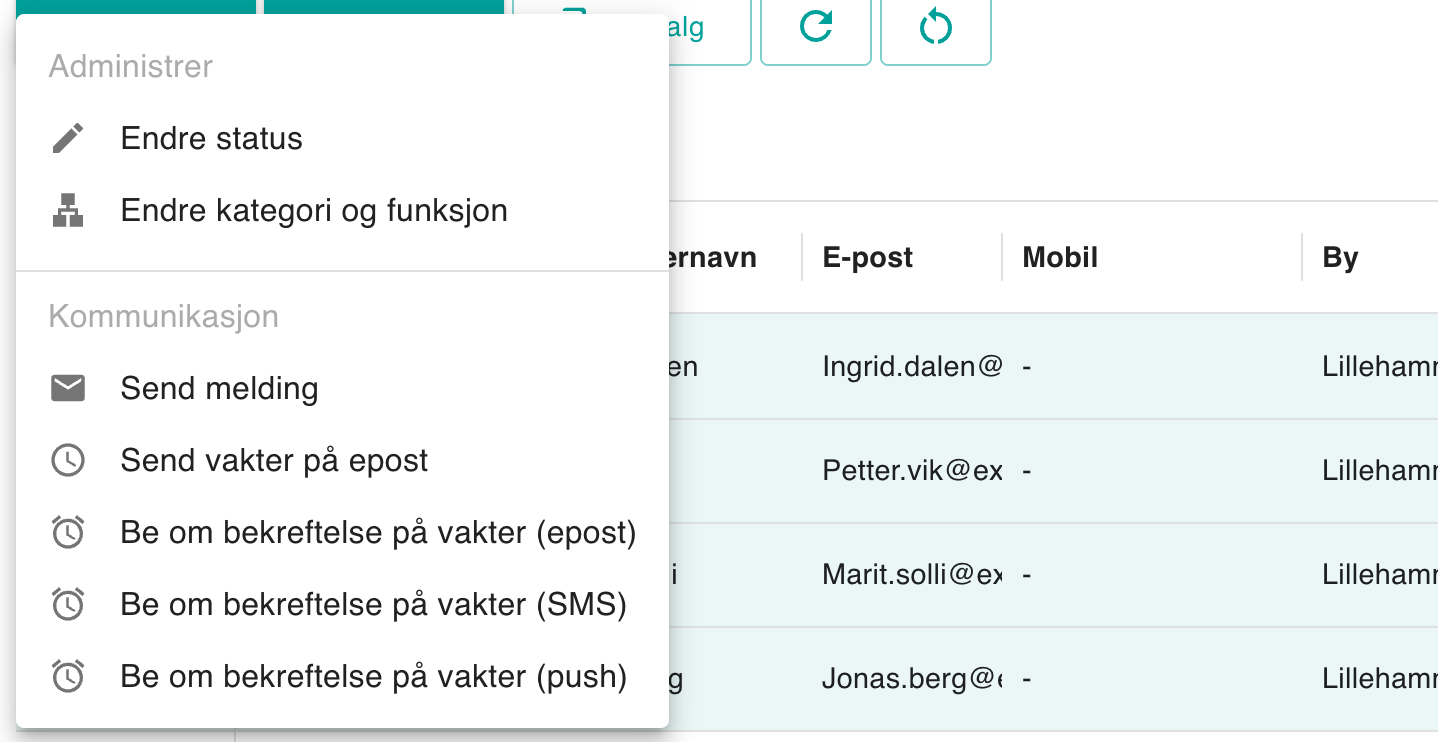Viewport: 1438px width, 742px height.
Task: Select Be om bekreftelse på vakter (epost)
Action: coord(342,532)
